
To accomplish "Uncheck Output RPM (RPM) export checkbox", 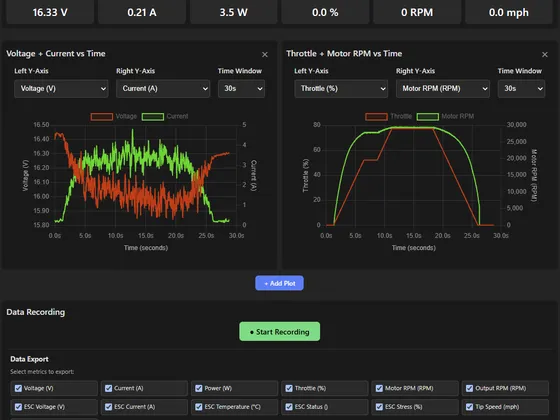I will (x=470, y=388).
